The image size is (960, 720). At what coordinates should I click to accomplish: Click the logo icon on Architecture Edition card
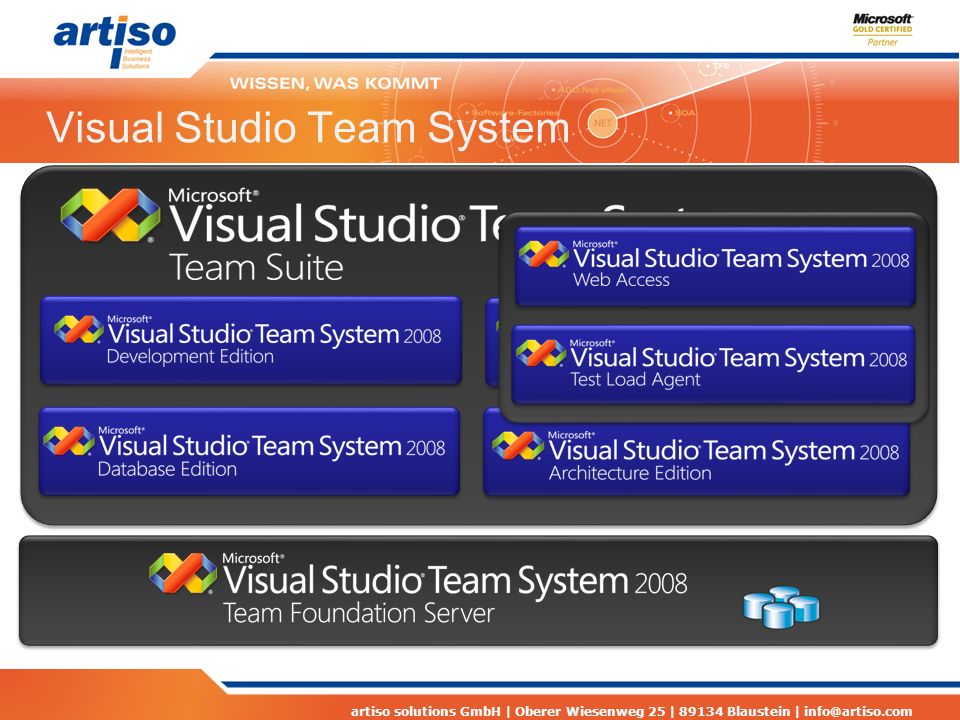coord(518,445)
